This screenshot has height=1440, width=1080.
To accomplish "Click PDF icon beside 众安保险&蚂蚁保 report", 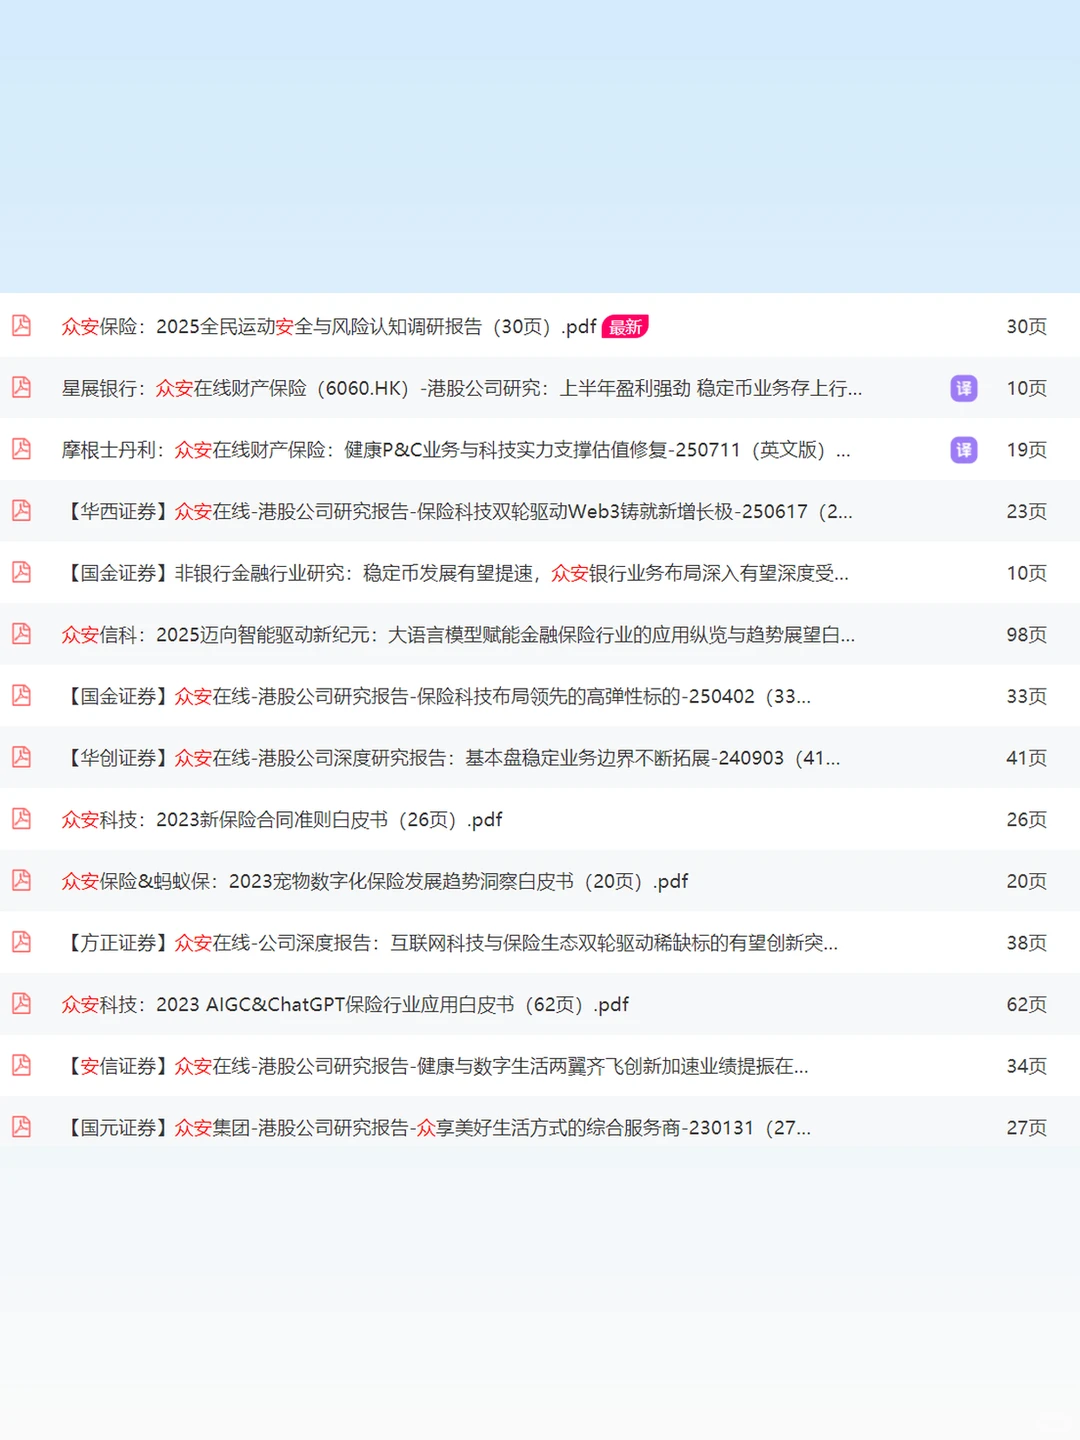I will click(x=21, y=880).
